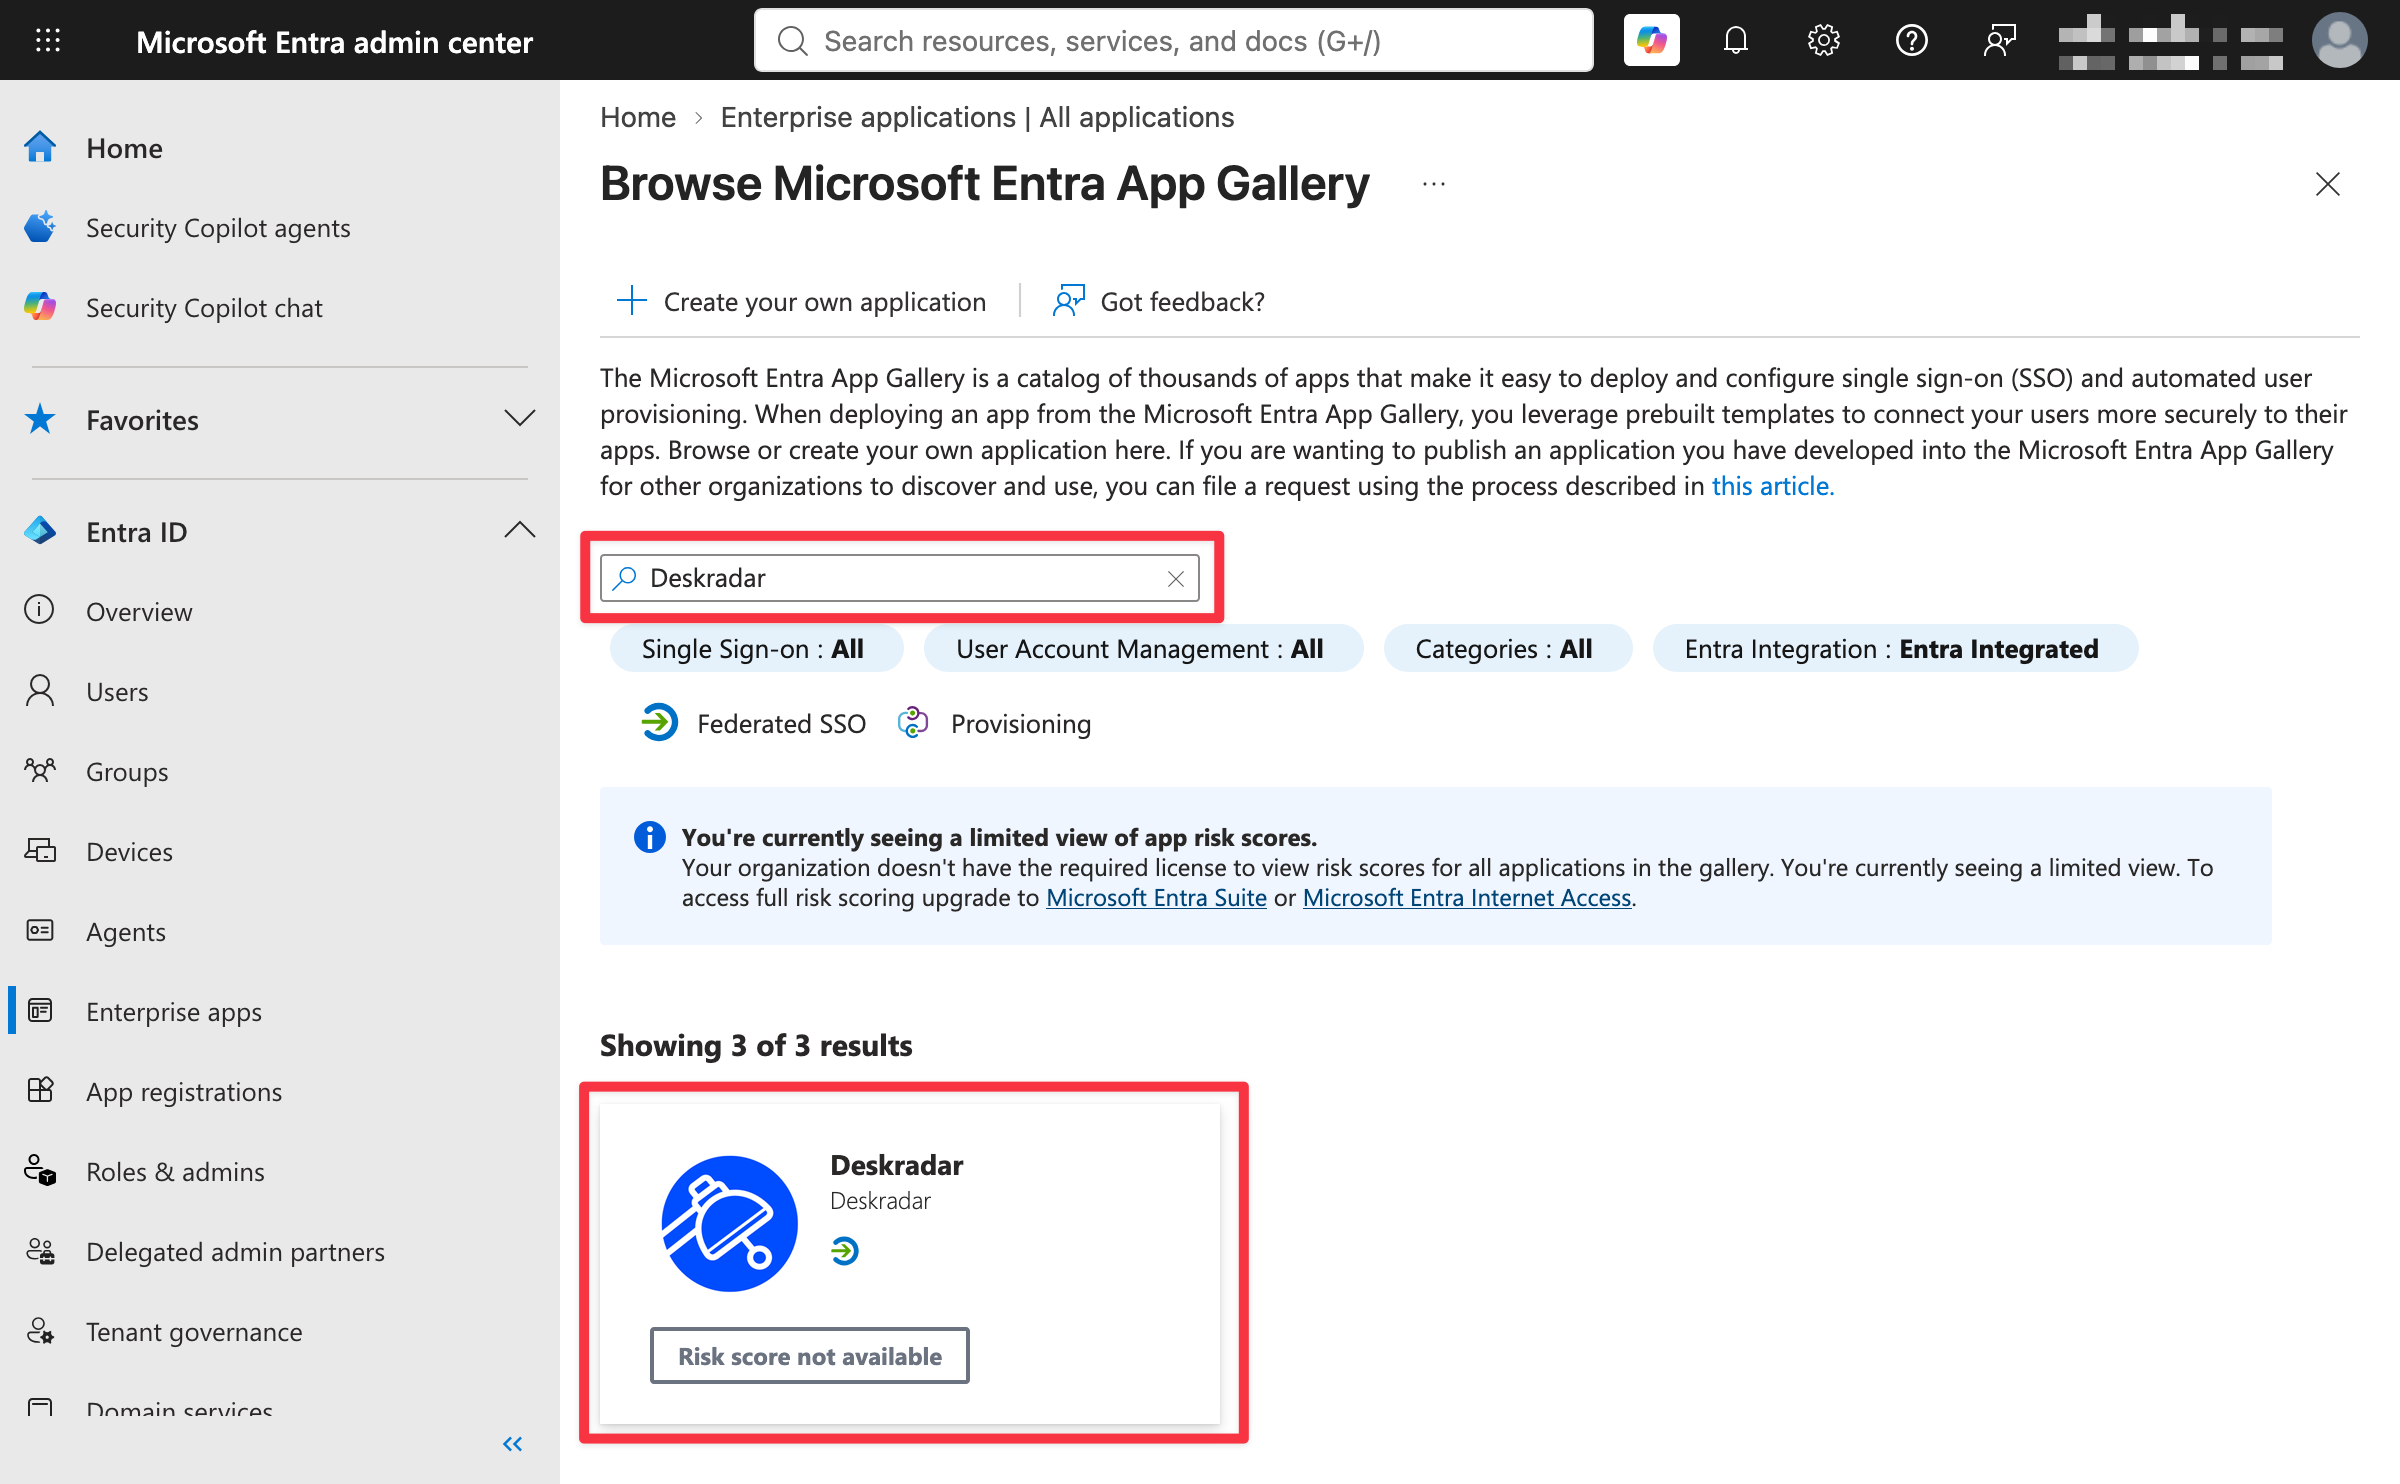
Task: Open the User Account Management filter
Action: (x=1143, y=648)
